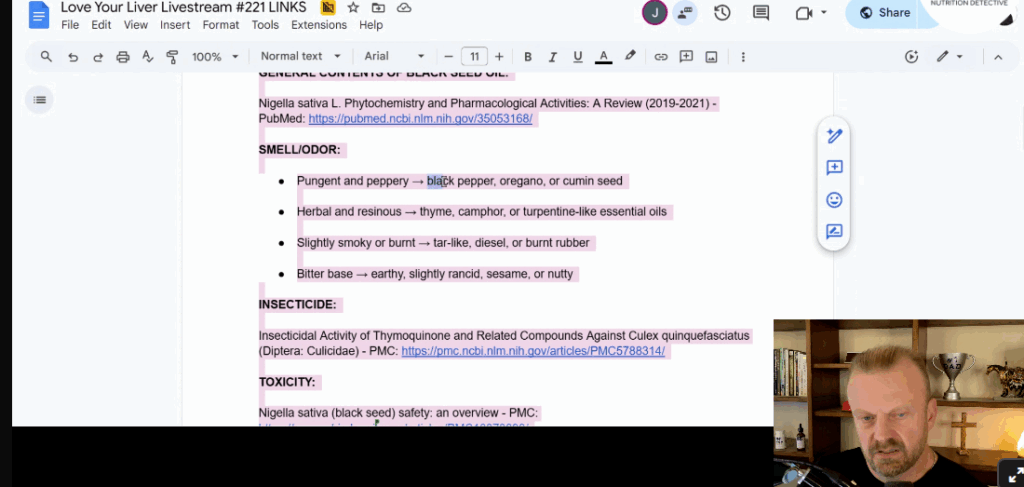1024x487 pixels.
Task: Add emoji reaction from side panel
Action: (834, 200)
